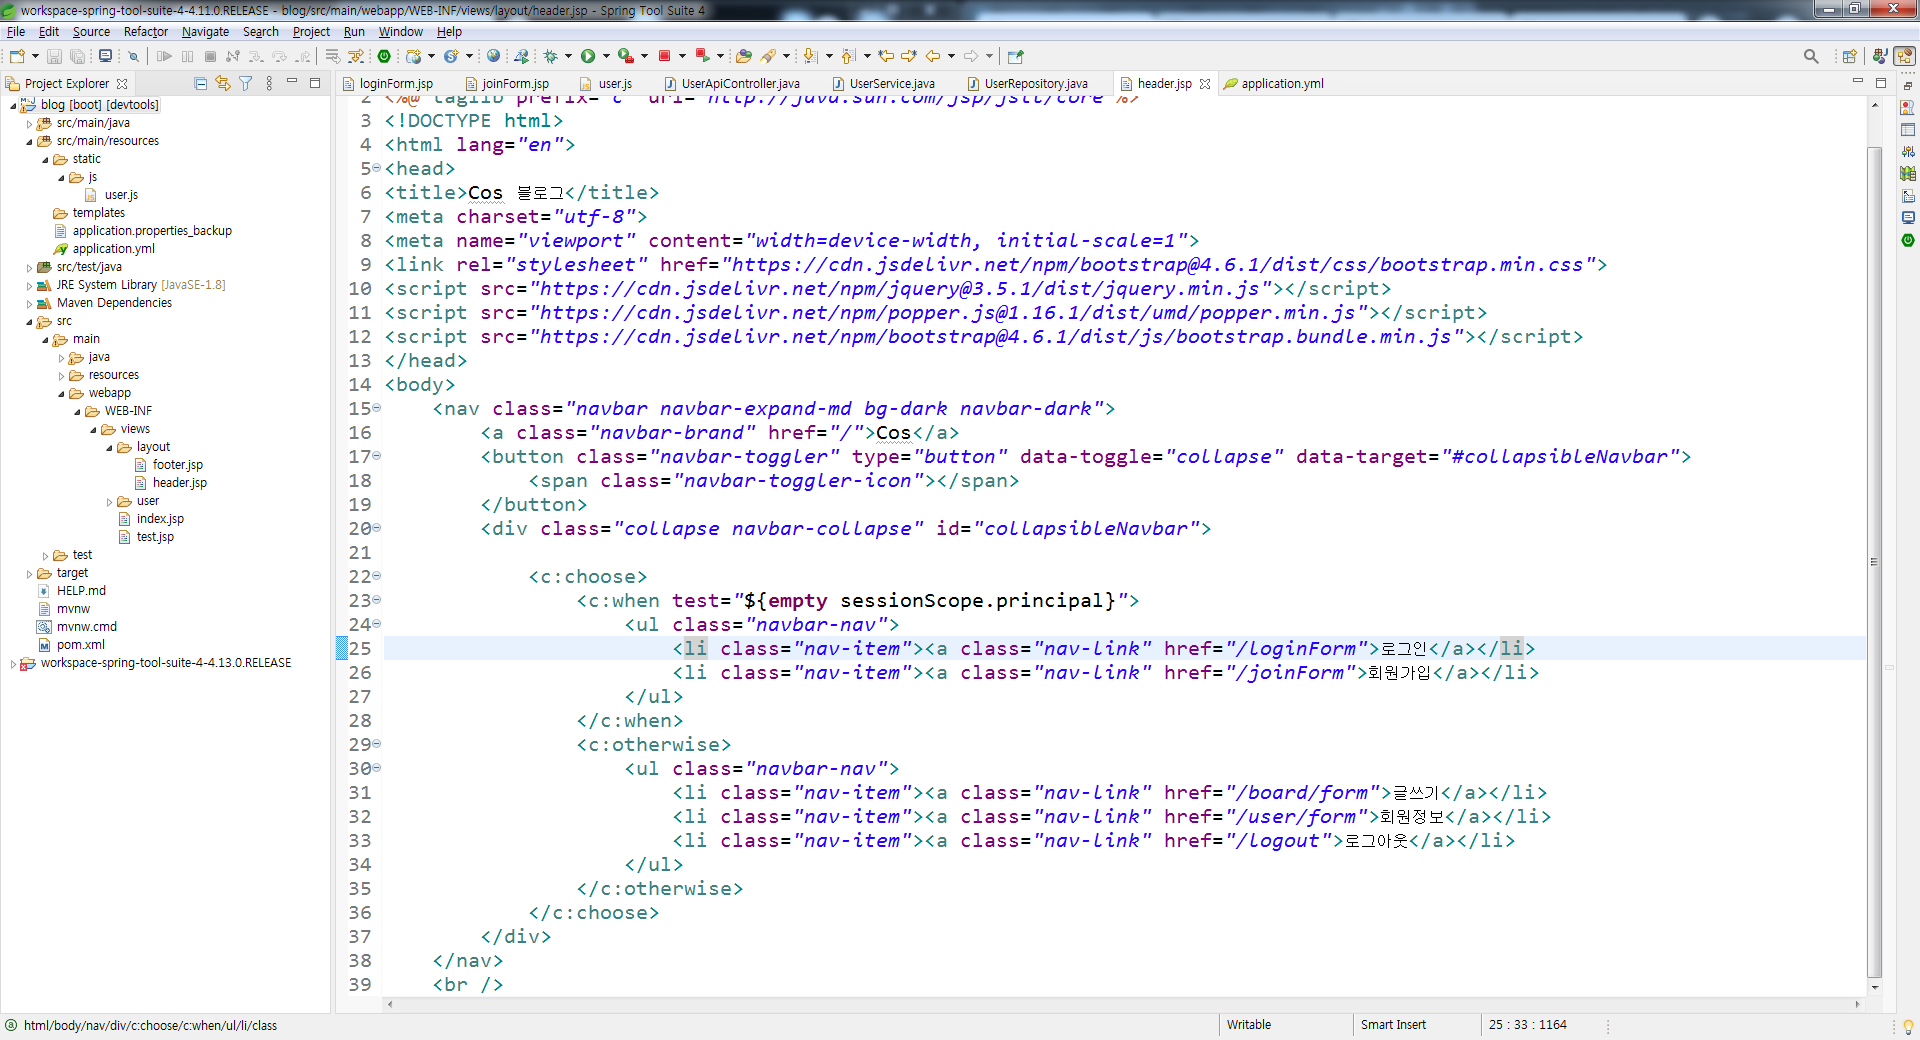Toggle code folding on line 20 div
The width and height of the screenshot is (1920, 1040).
377,528
